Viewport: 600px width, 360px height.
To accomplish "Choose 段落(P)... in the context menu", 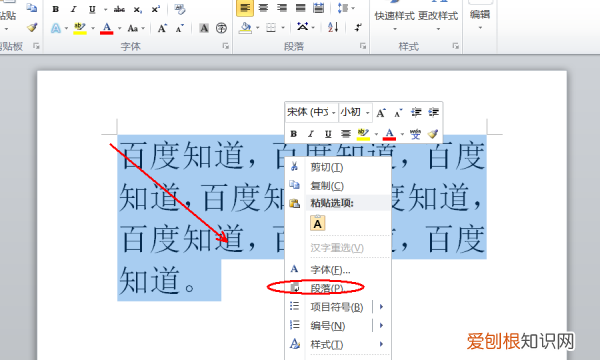I will (x=338, y=288).
